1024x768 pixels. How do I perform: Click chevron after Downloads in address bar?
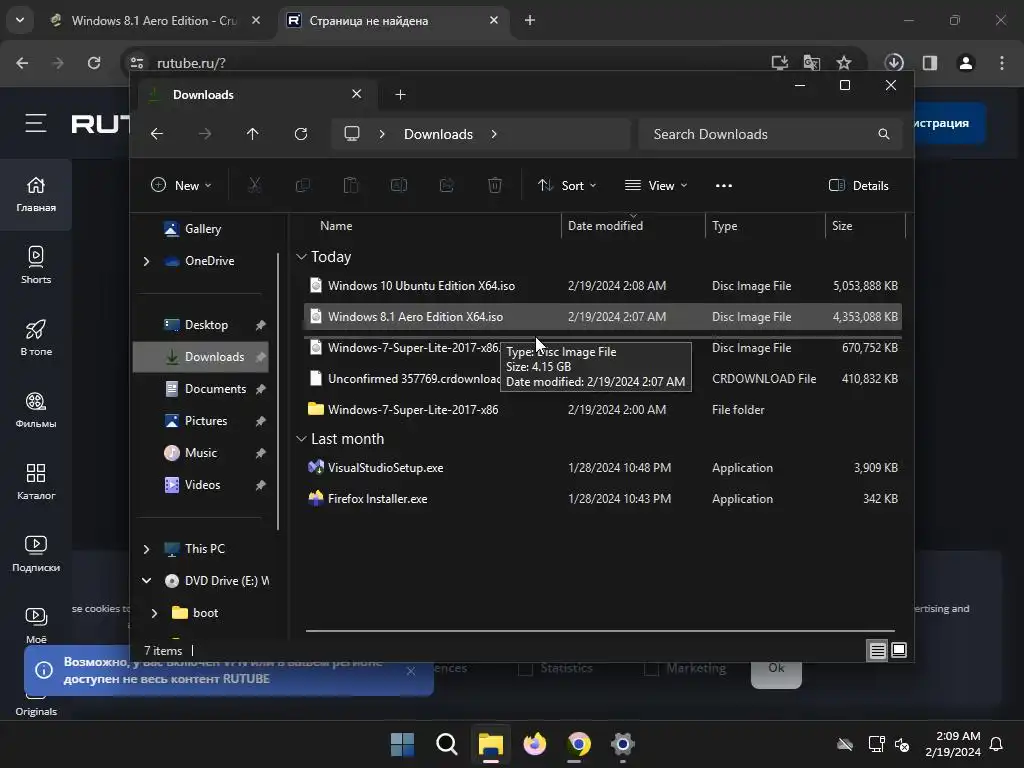tap(494, 134)
